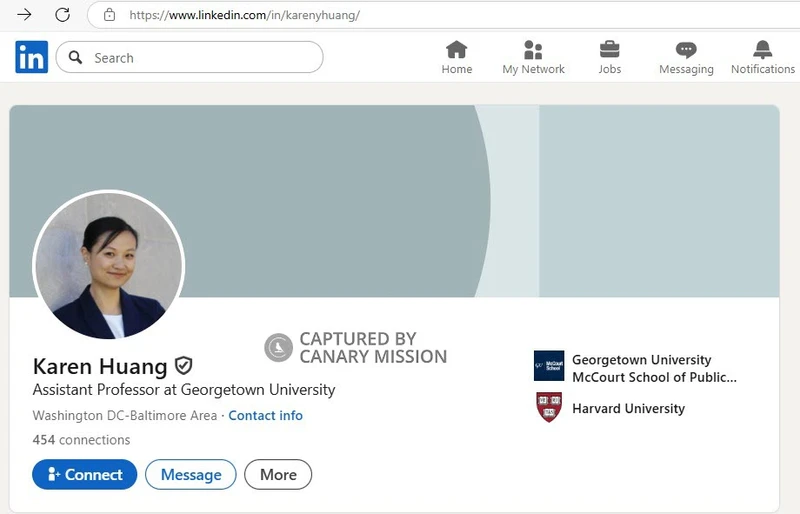
Task: Click the 454 connections text
Action: tap(81, 439)
